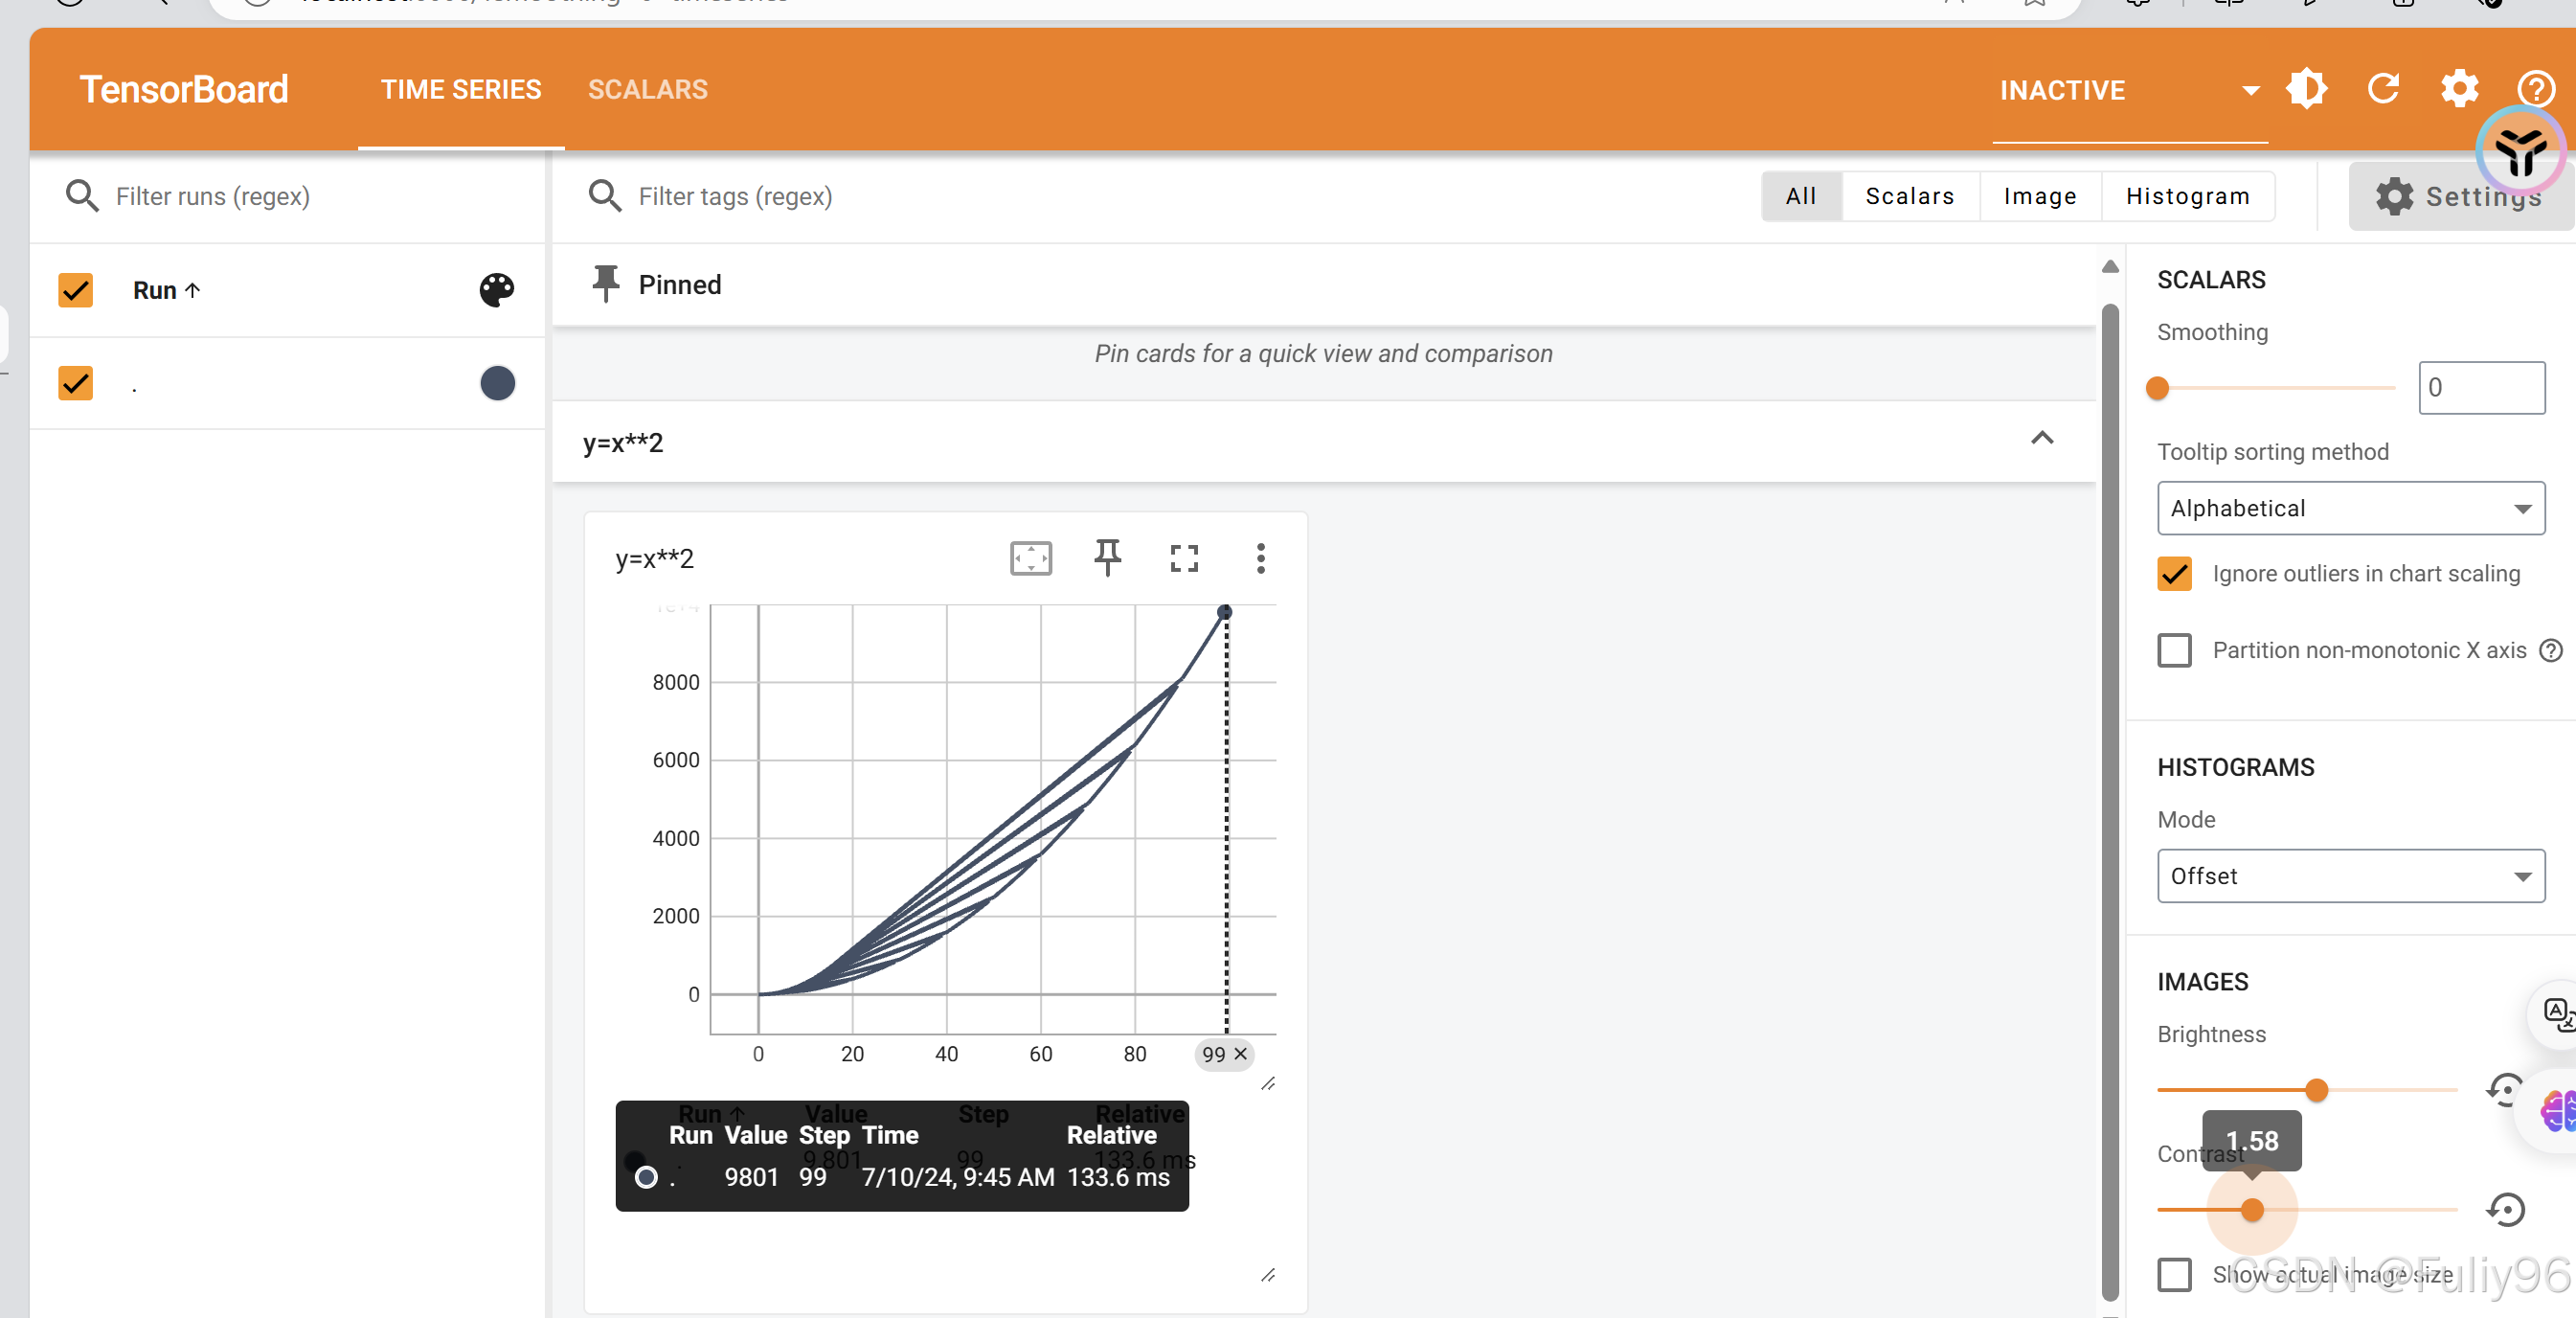Click the Settings button
Viewport: 2576px width, 1318px height.
[x=2460, y=196]
